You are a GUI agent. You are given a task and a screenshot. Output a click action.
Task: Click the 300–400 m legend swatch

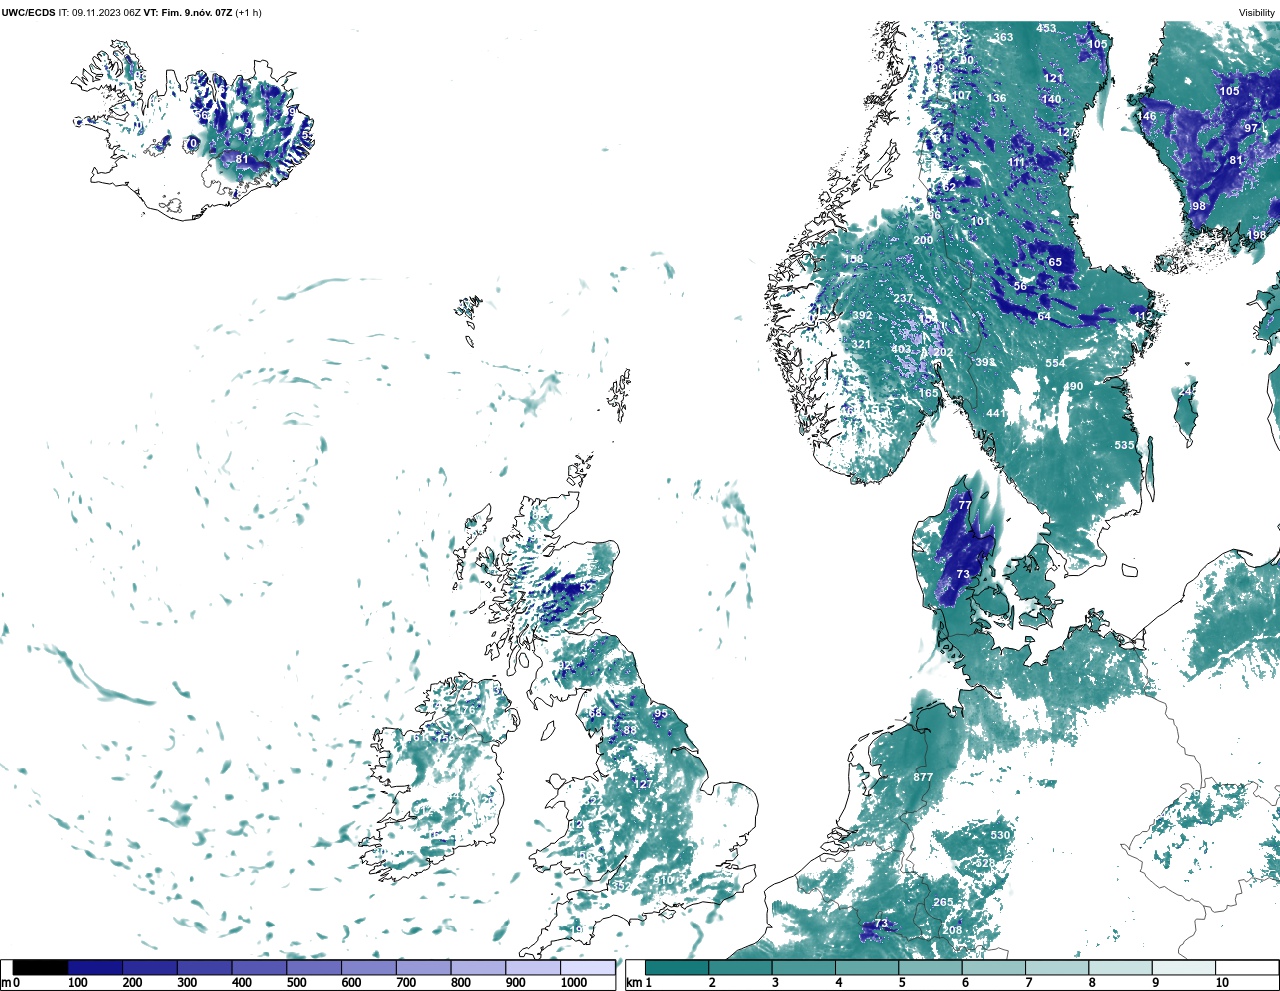205,968
